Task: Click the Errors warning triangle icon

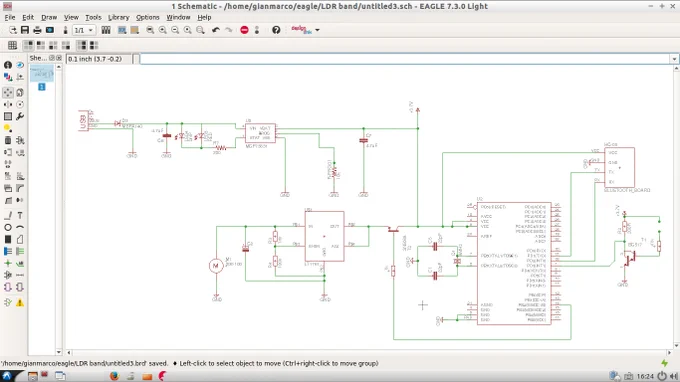Action: tap(20, 303)
